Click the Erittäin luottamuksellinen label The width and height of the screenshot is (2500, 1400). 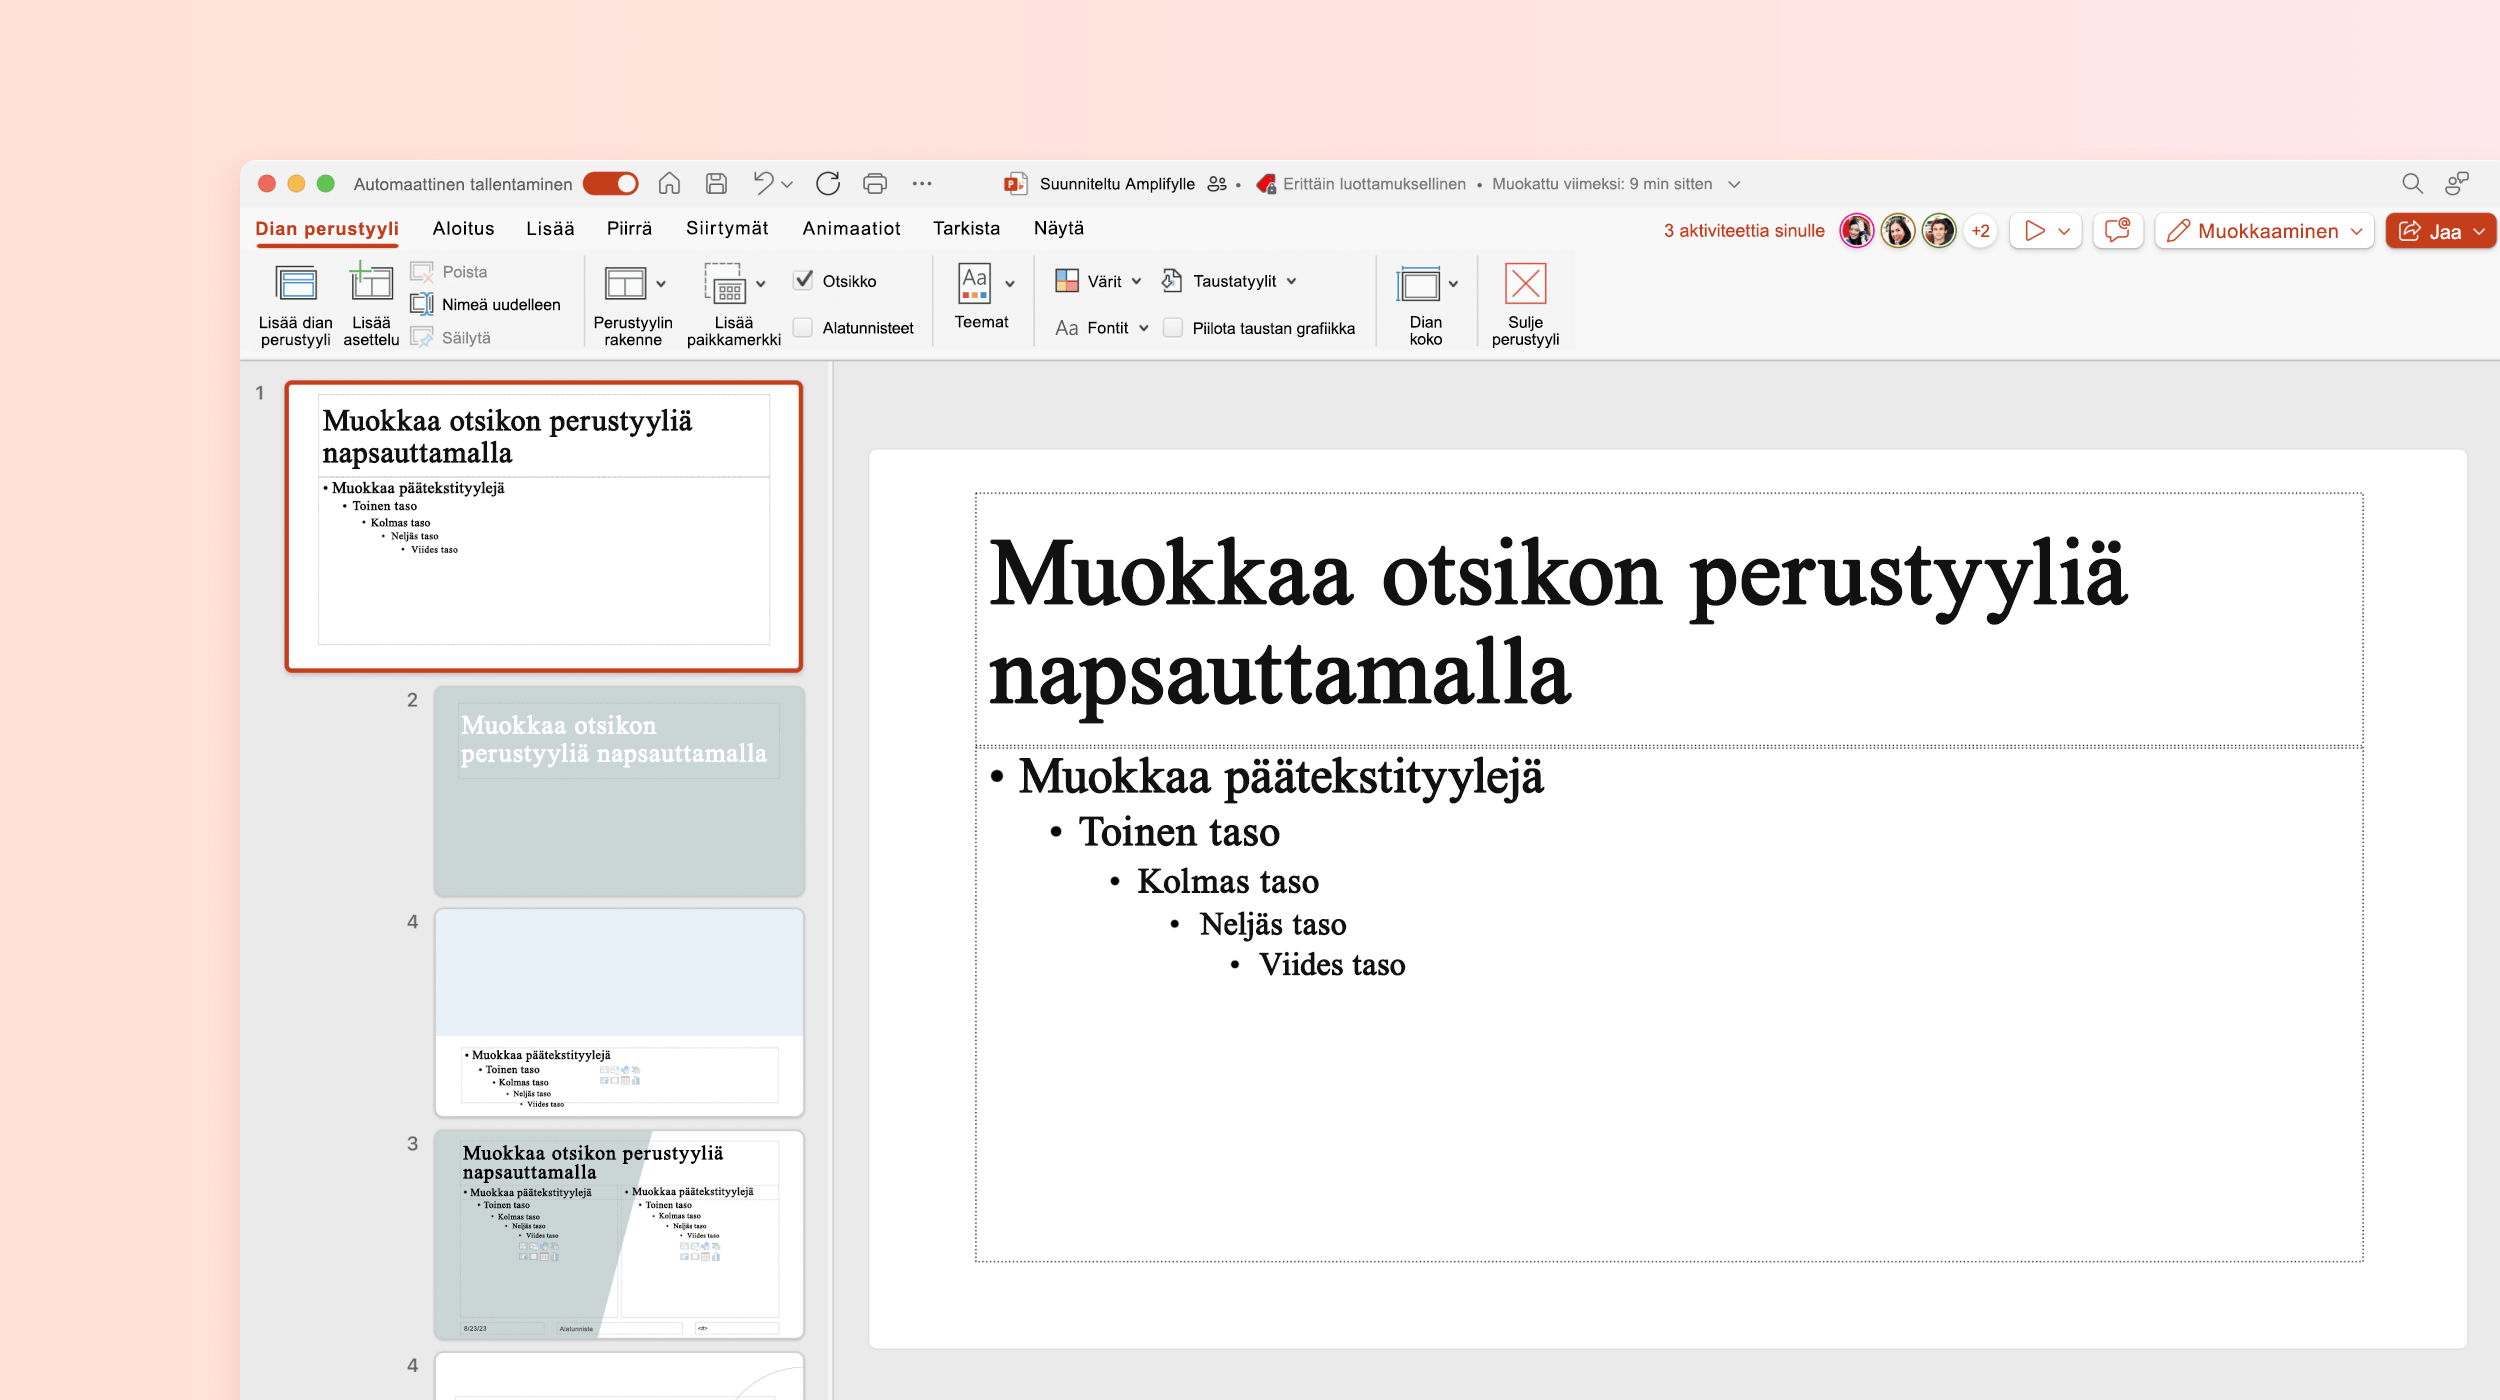(x=1374, y=184)
